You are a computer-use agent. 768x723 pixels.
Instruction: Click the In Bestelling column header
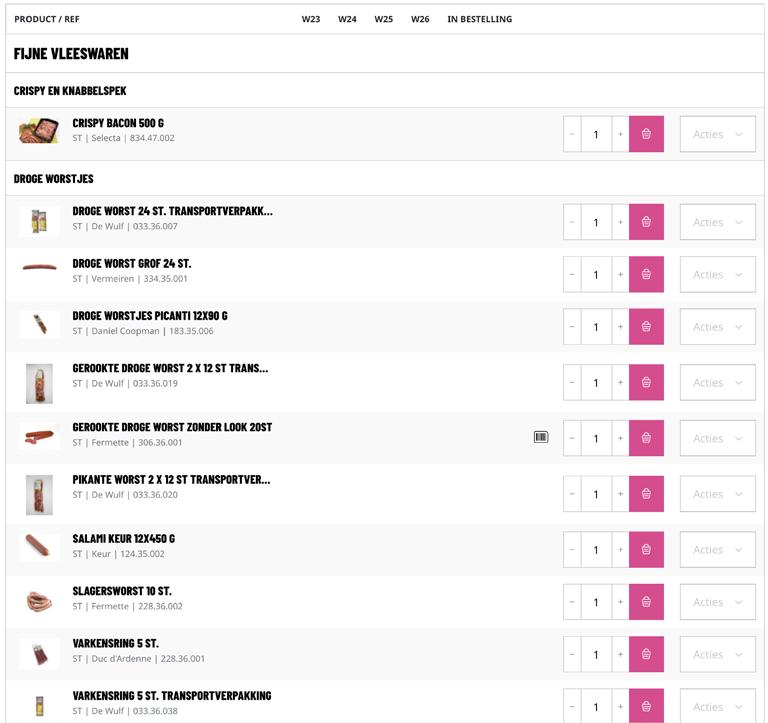(479, 19)
